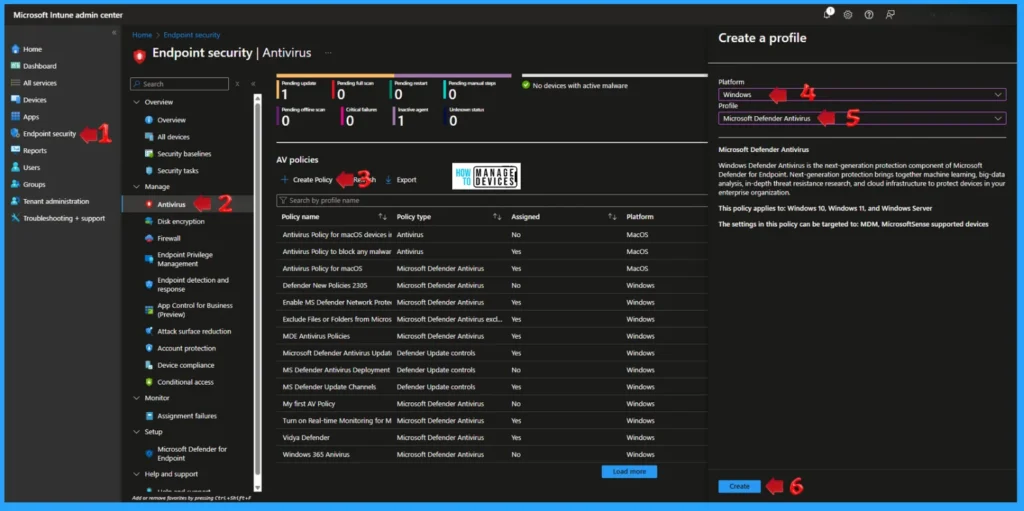The width and height of the screenshot is (1024, 511).
Task: Collapse the Help and support section chevron
Action: (x=136, y=474)
